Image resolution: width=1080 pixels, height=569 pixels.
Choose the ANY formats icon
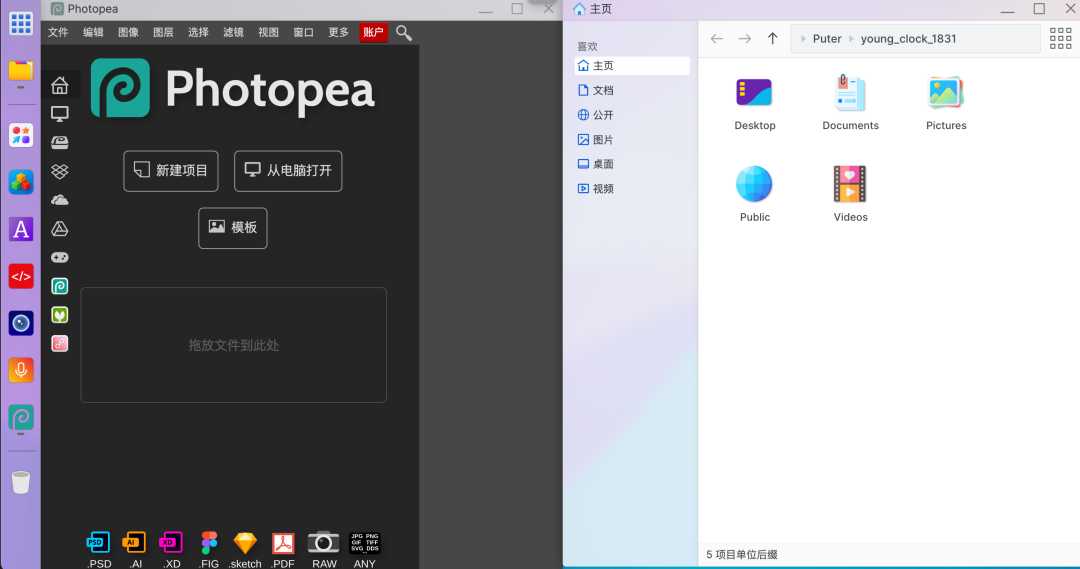click(364, 550)
